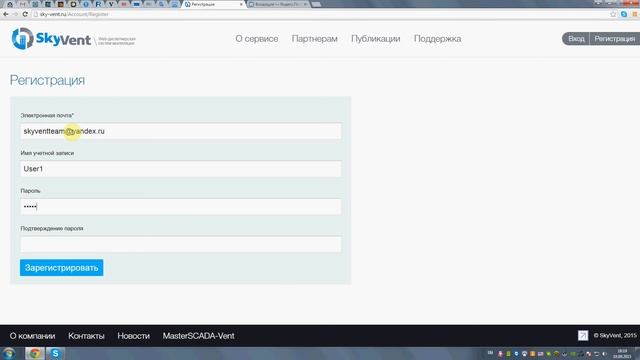Click the Пароль password field

[181, 207]
